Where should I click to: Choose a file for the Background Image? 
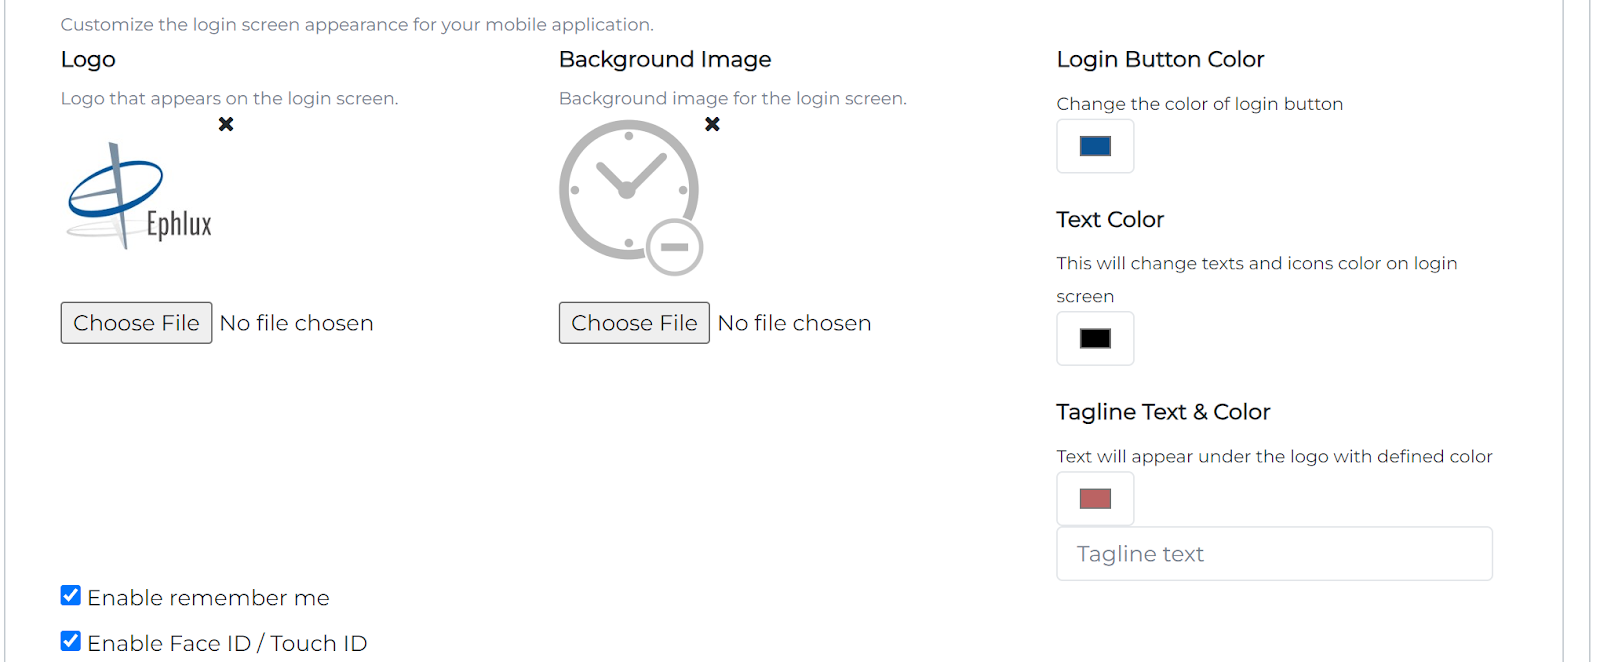(x=634, y=323)
